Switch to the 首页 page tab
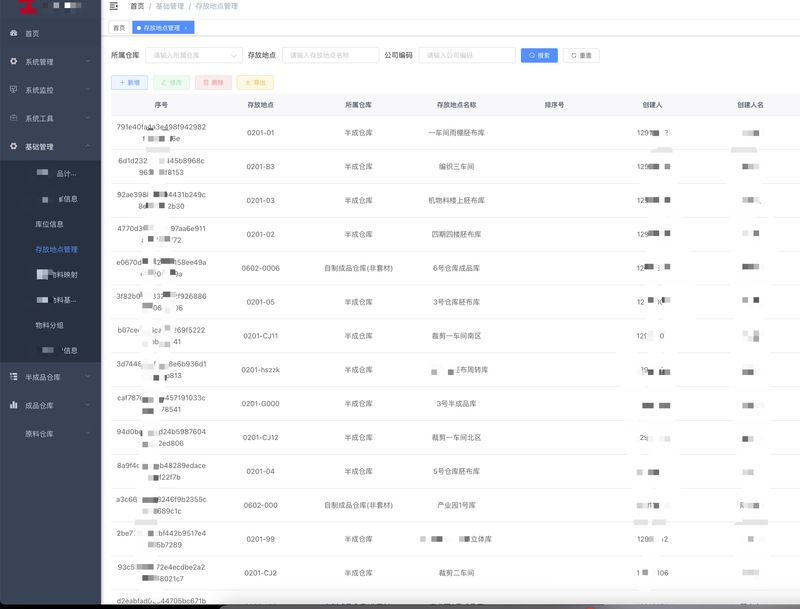The image size is (800, 609). [119, 28]
